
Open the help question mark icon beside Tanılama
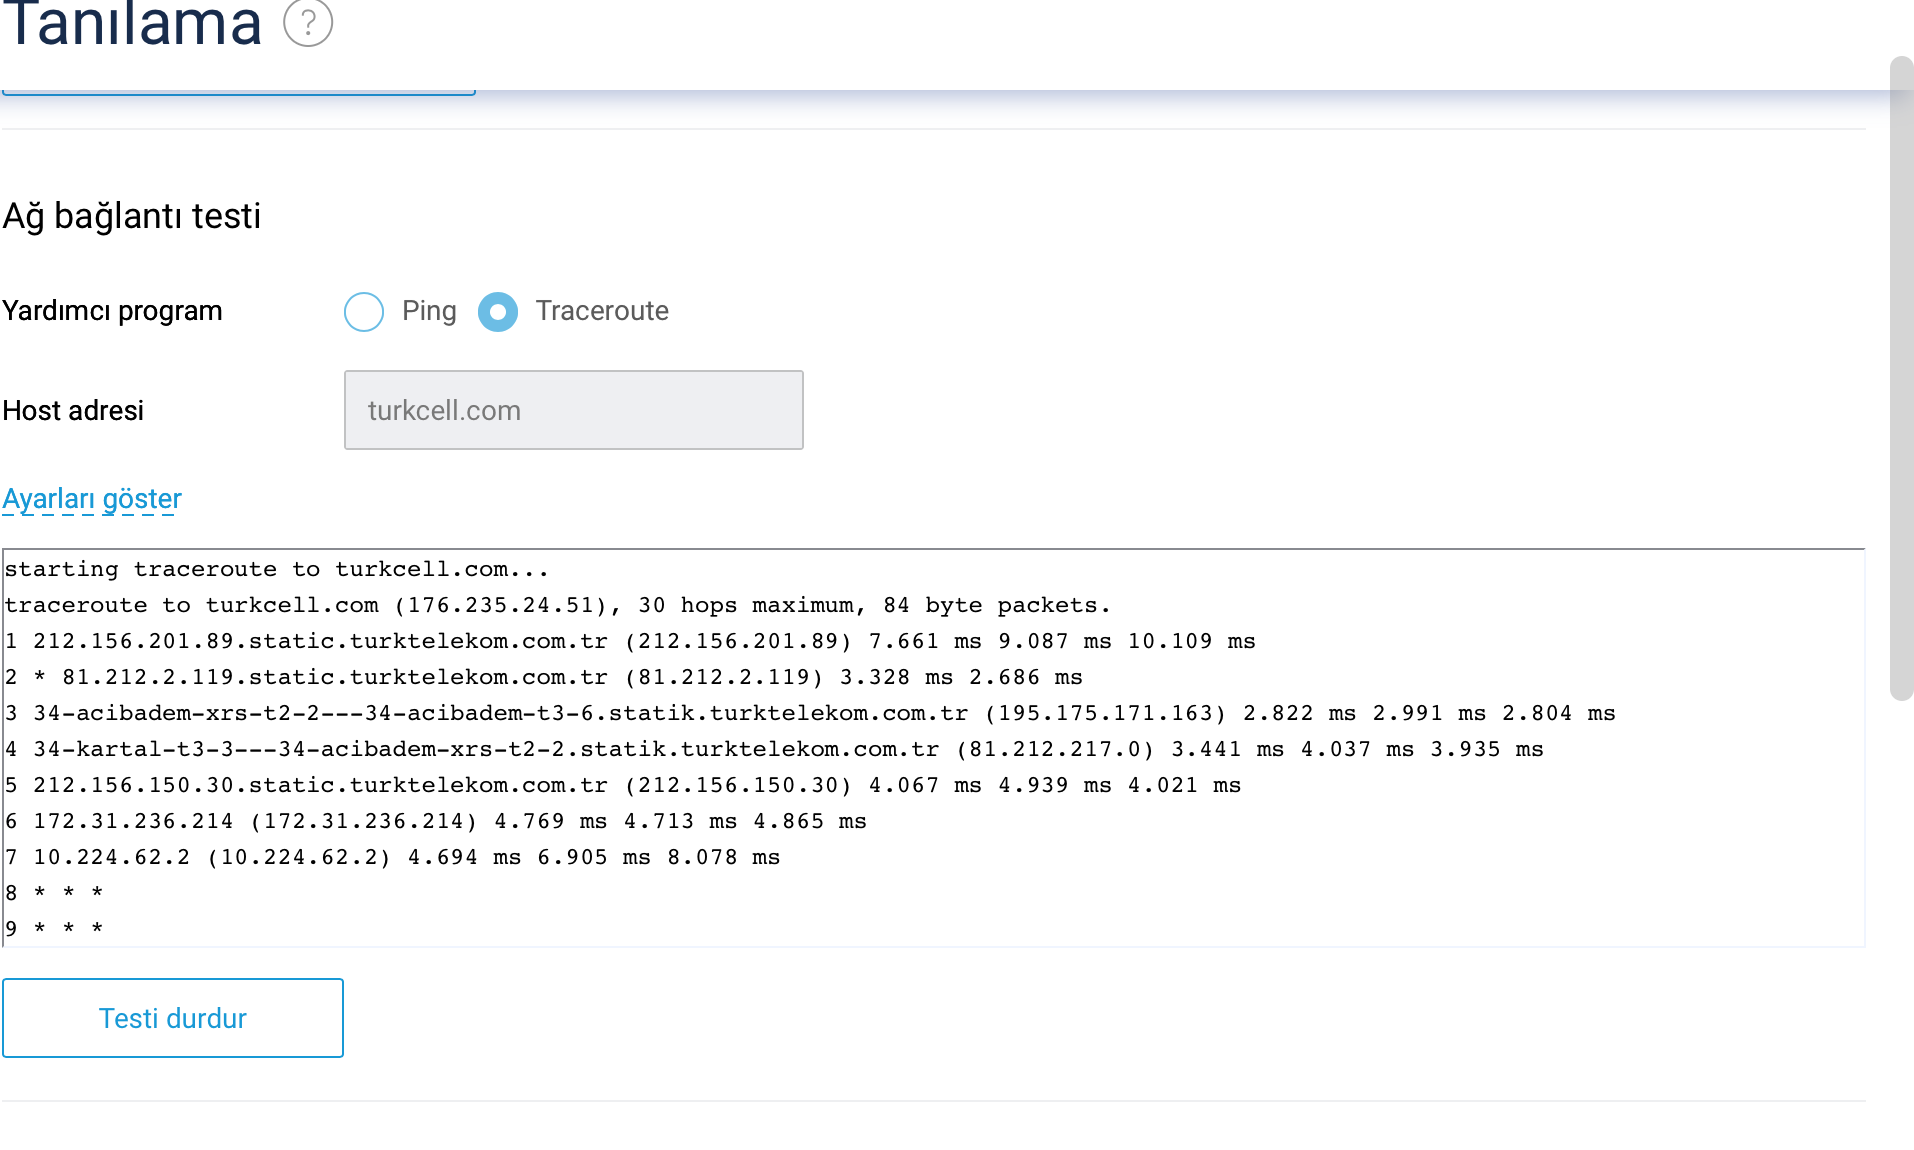coord(308,22)
